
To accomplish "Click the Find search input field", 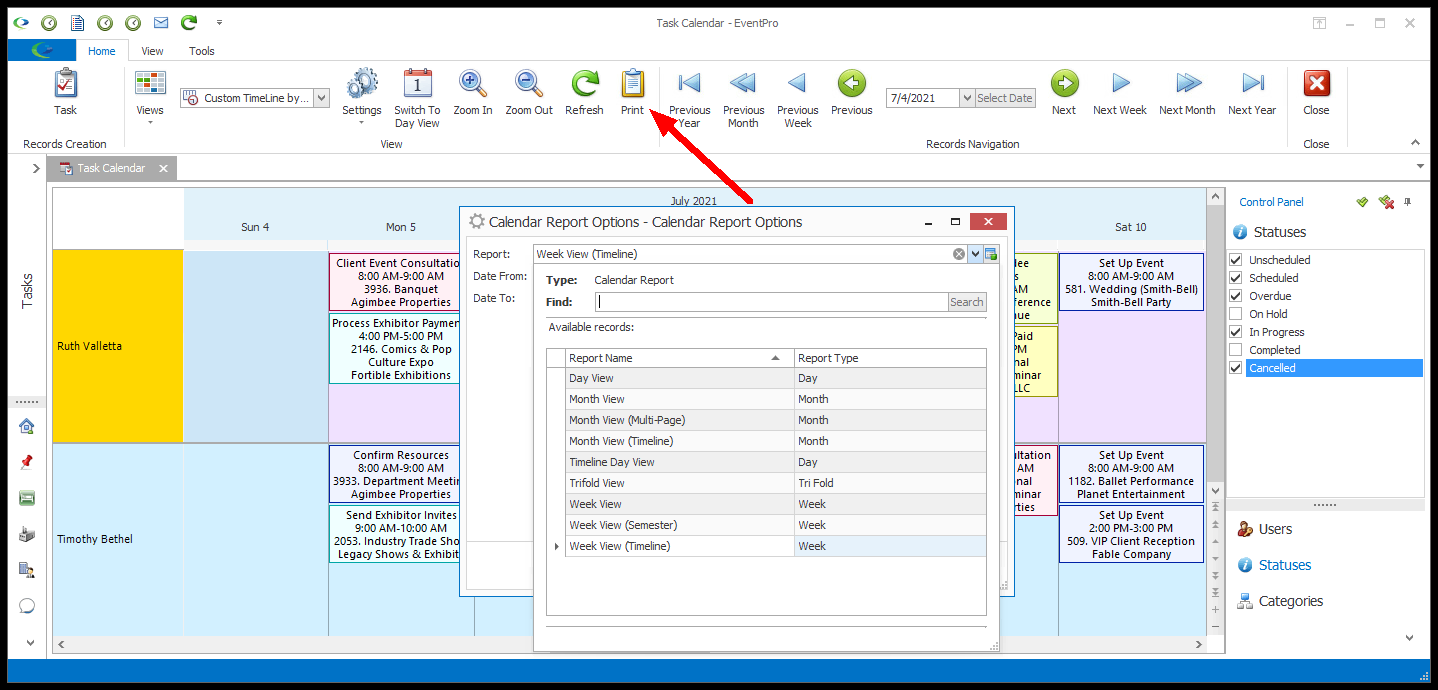I will click(772, 302).
